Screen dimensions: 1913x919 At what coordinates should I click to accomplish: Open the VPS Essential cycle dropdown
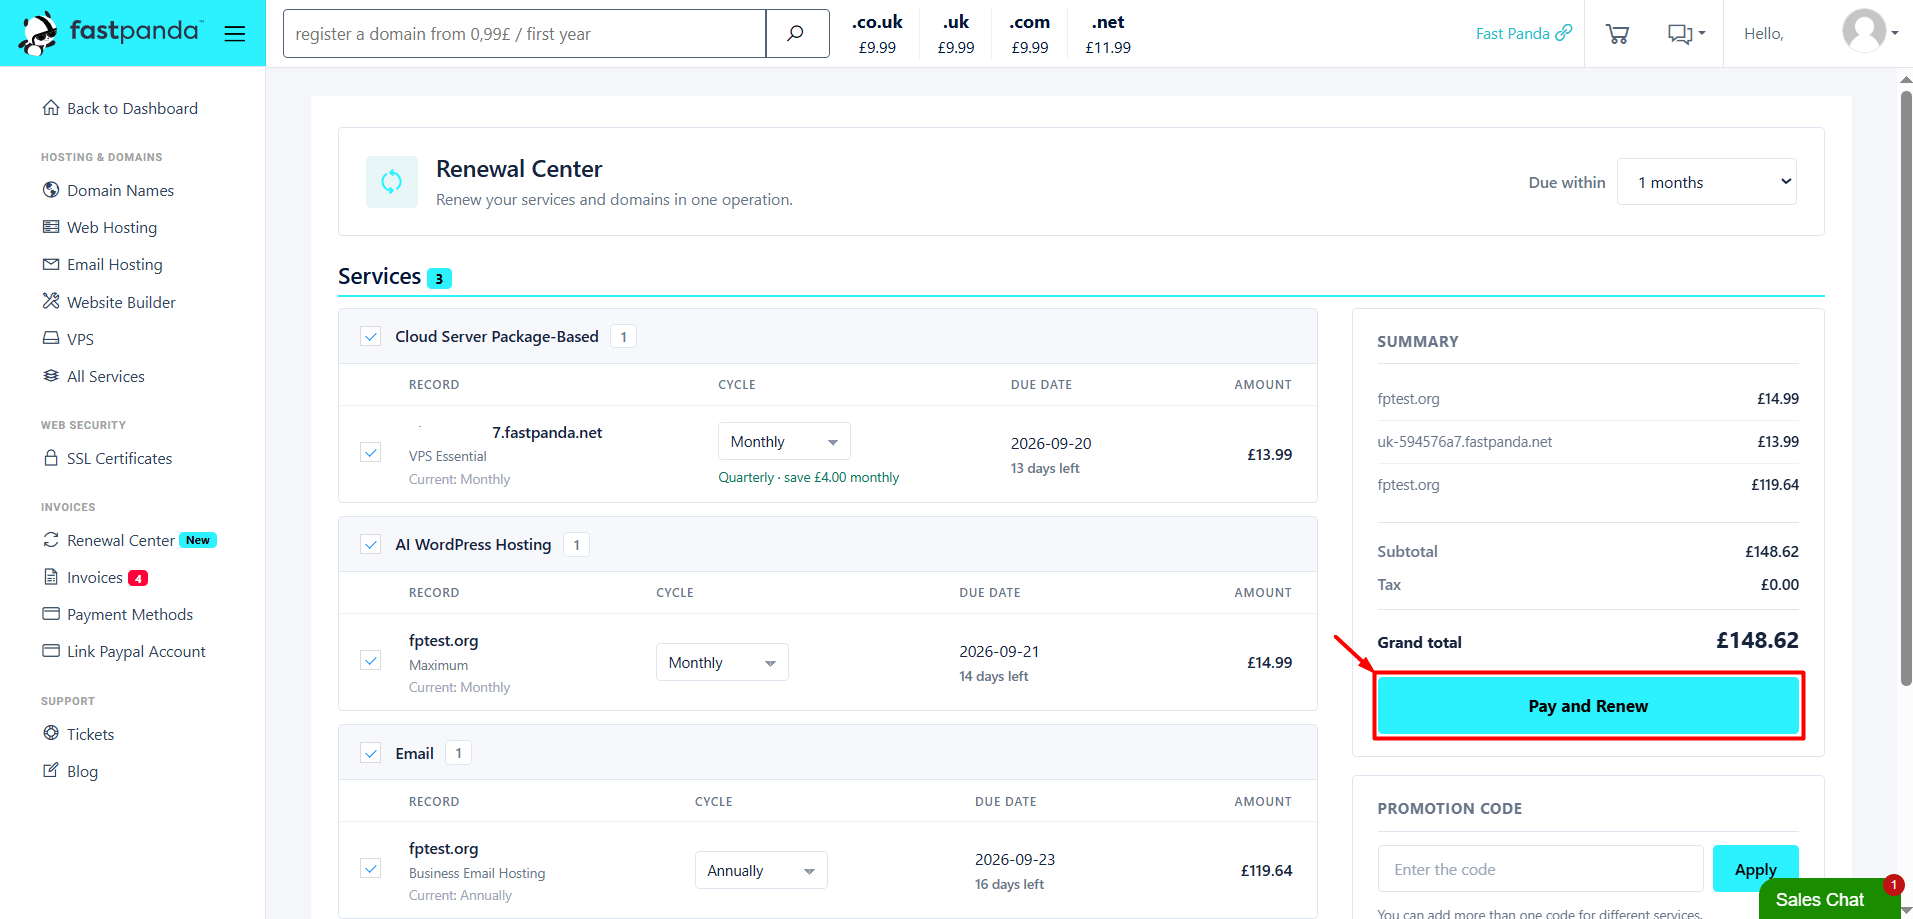(x=784, y=442)
